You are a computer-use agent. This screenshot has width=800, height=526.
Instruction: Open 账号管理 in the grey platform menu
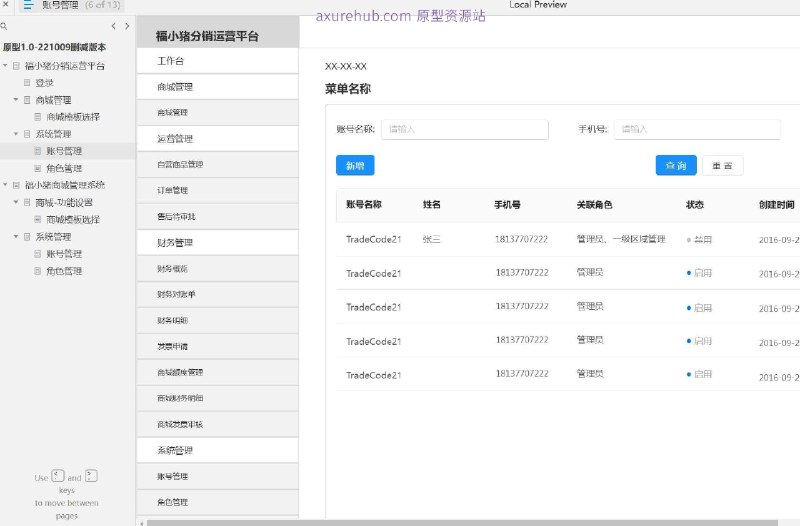(x=217, y=476)
